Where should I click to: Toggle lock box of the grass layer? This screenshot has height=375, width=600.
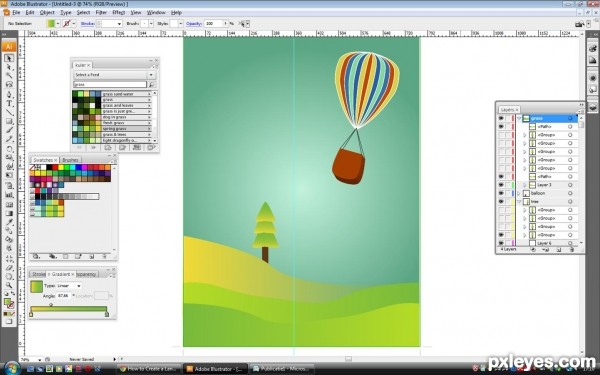point(508,118)
